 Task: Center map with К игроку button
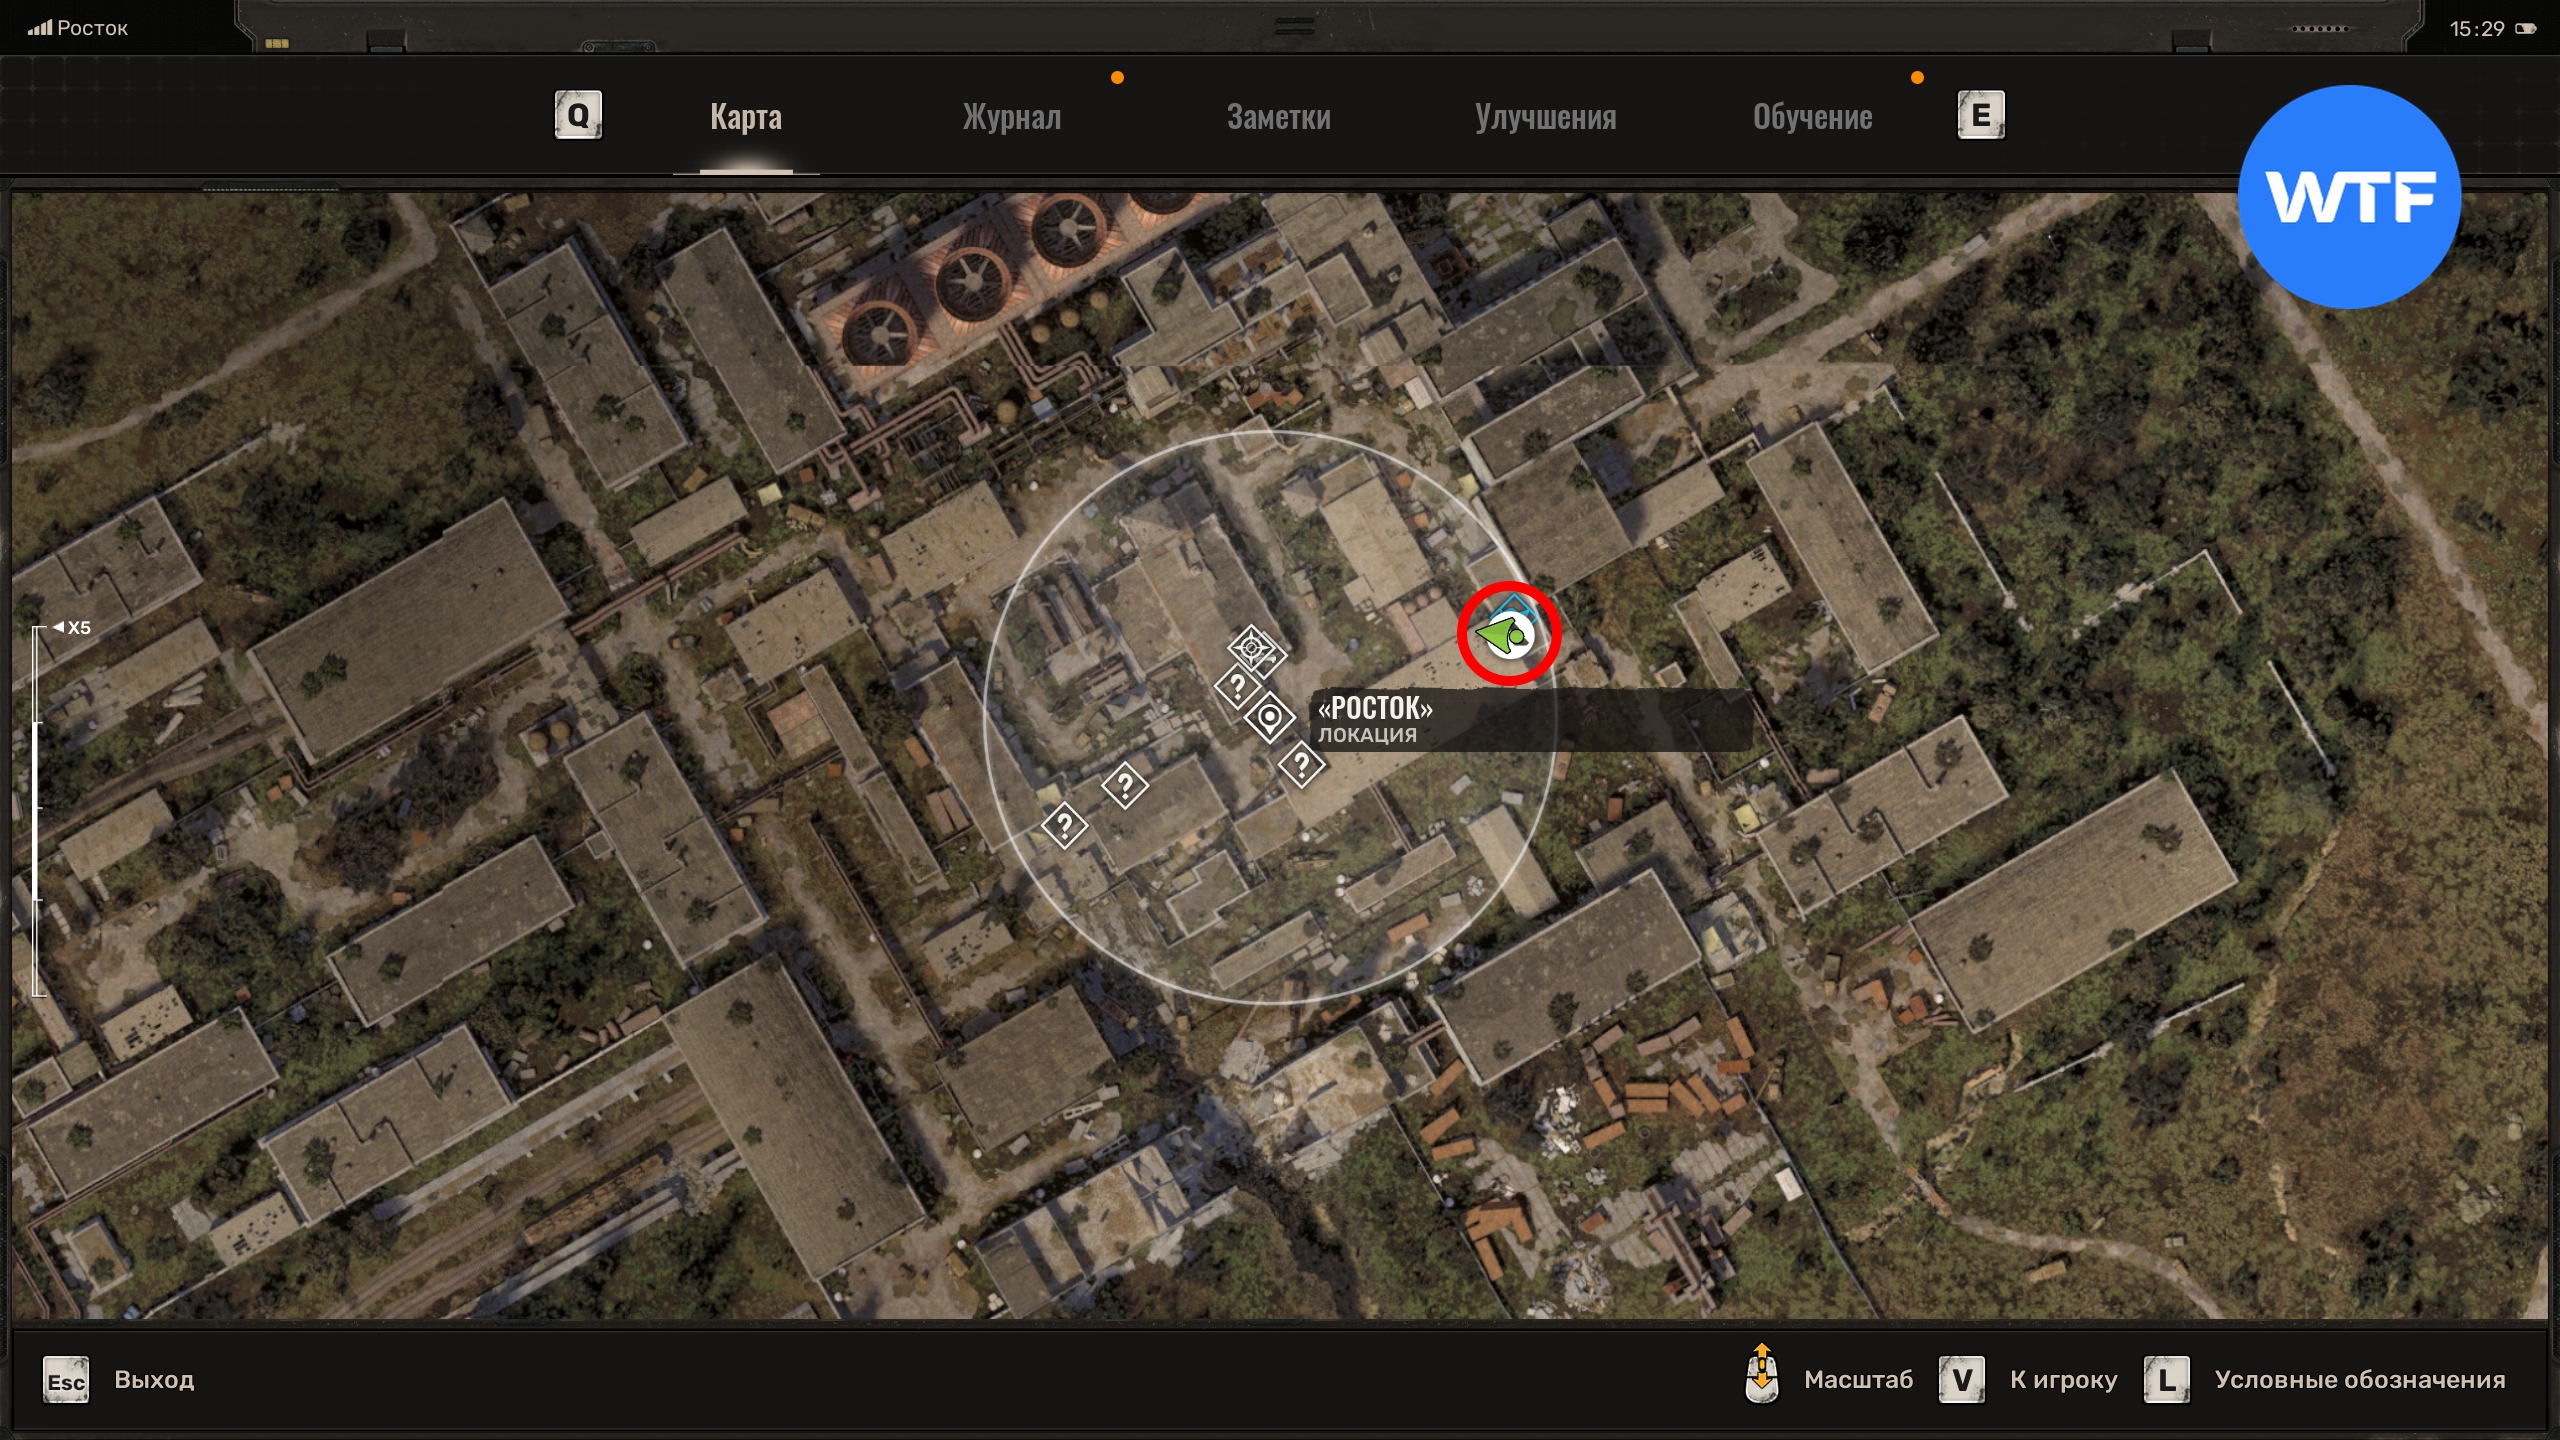[2062, 1380]
